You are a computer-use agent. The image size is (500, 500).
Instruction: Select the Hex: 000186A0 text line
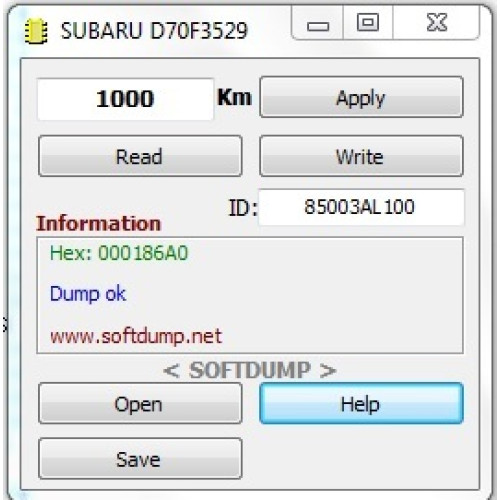pos(119,253)
